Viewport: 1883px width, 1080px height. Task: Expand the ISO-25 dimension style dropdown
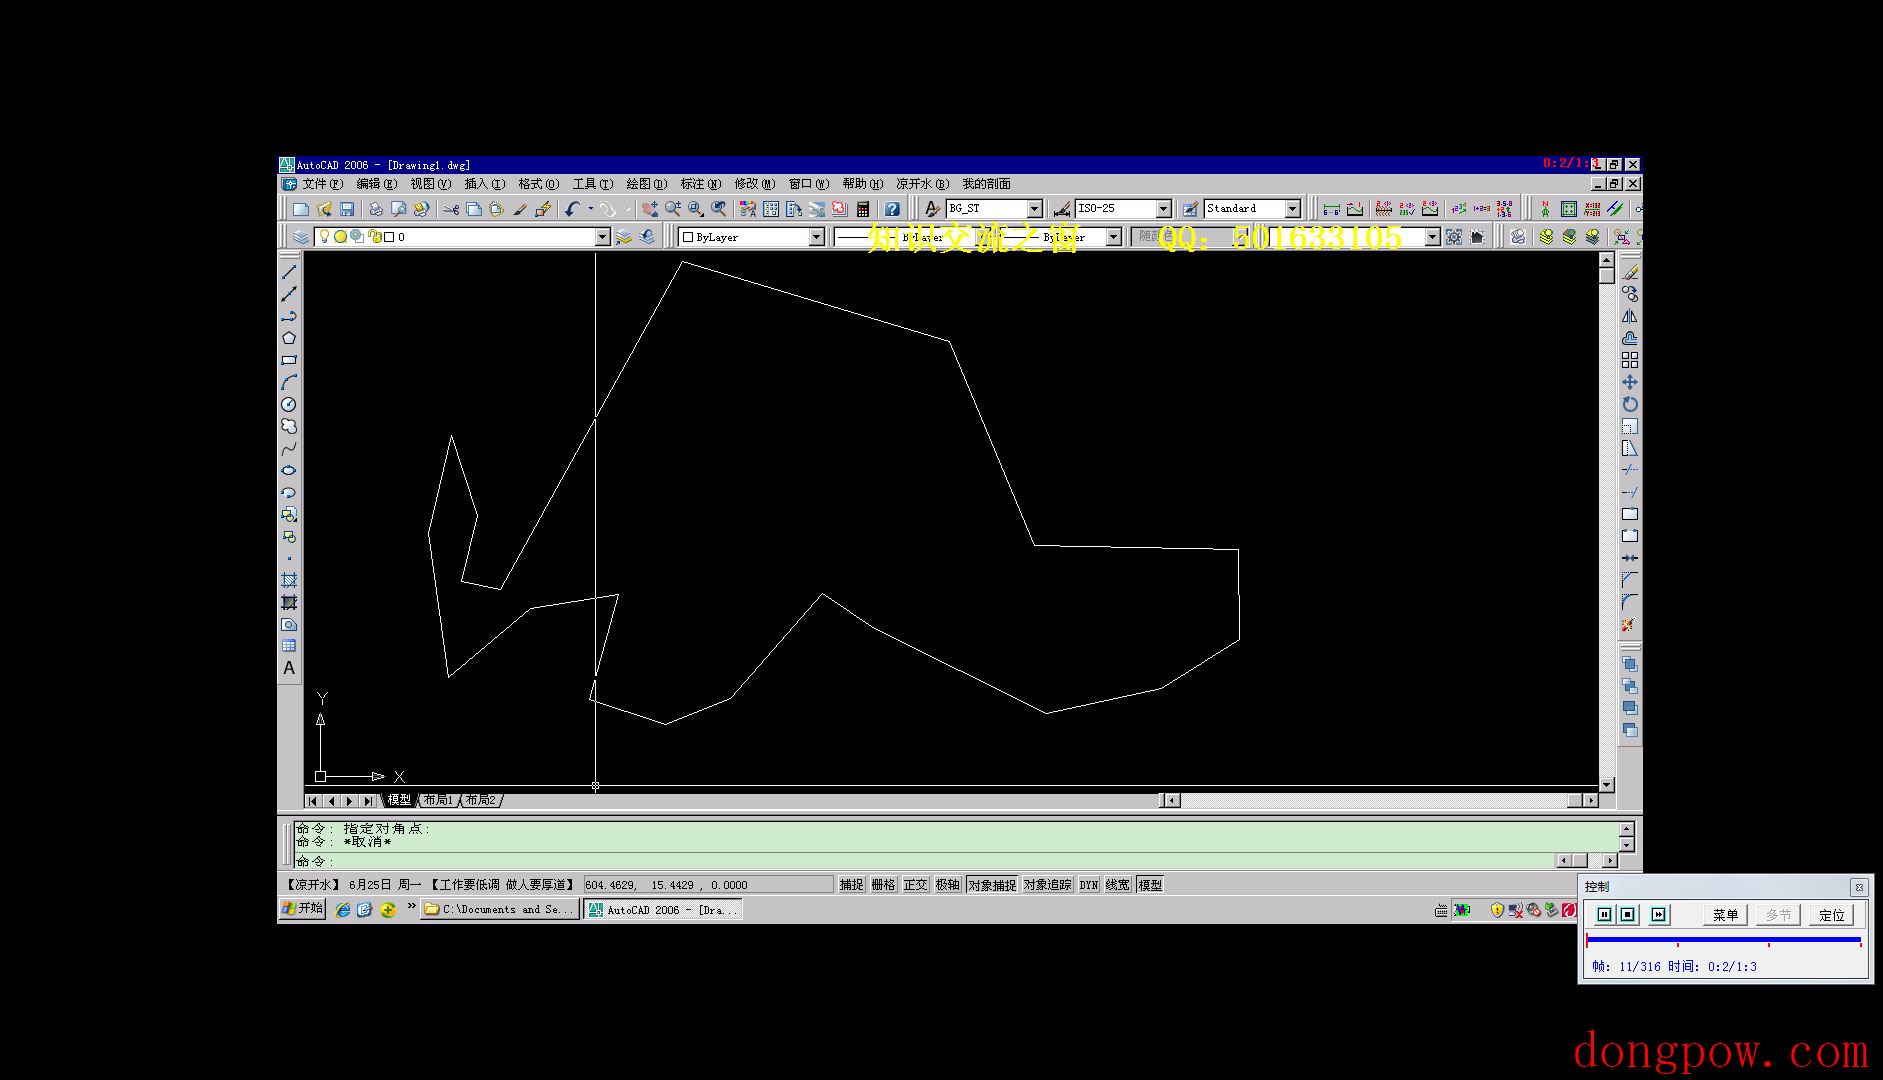tap(1164, 209)
